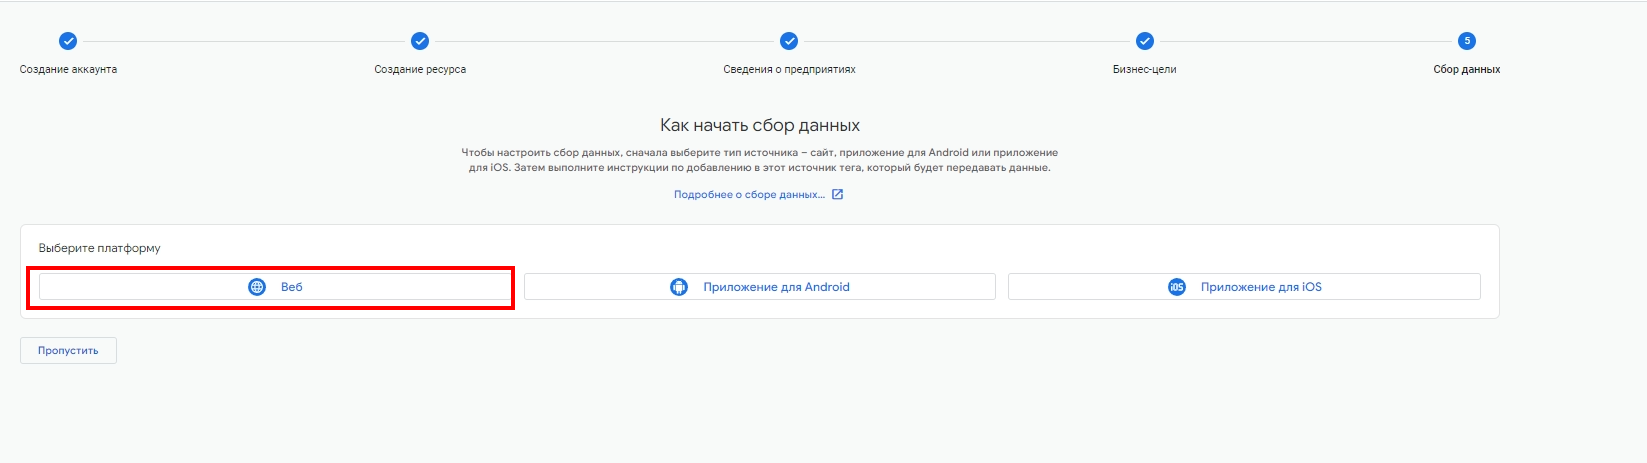Click external-link icon beside Подробнее о сборе данных
Viewport: 1647px width, 463px height.
click(838, 195)
